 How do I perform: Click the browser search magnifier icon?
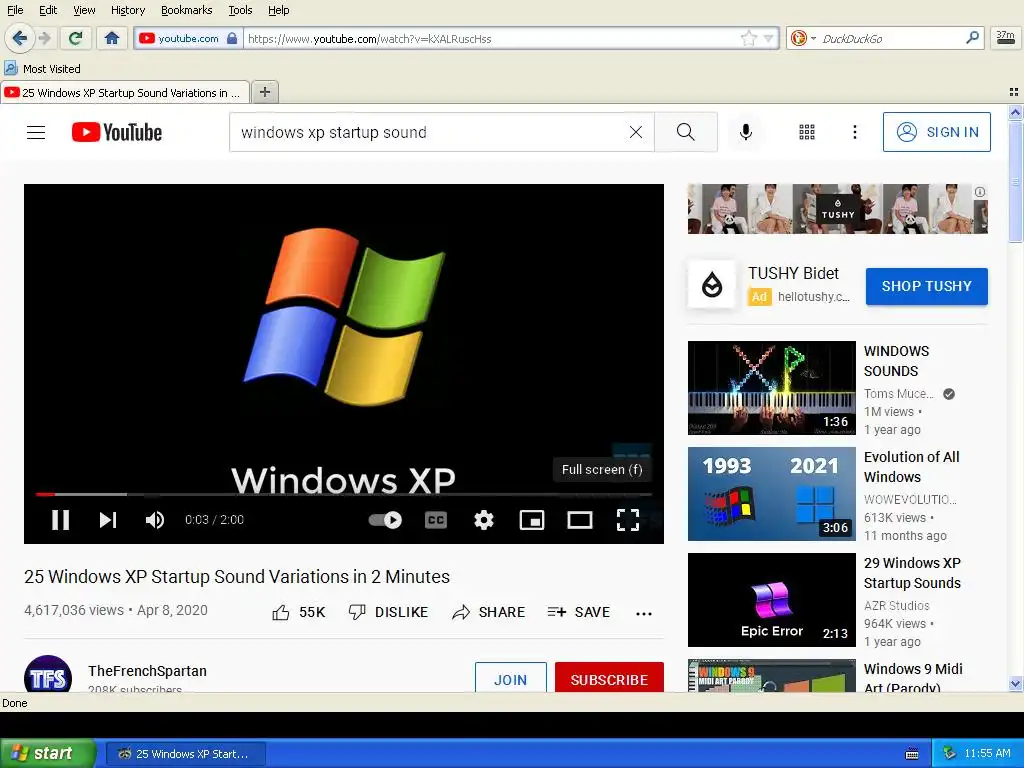[x=972, y=38]
